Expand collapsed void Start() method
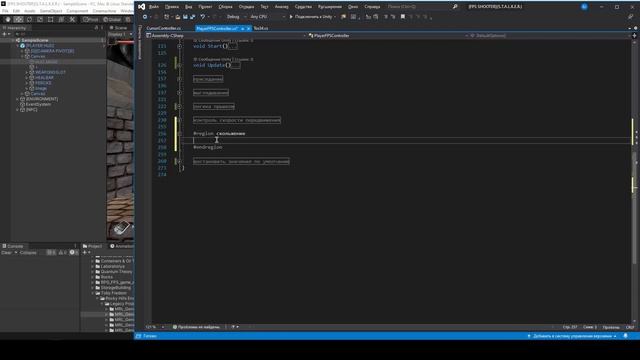640x360 pixels. (179, 46)
